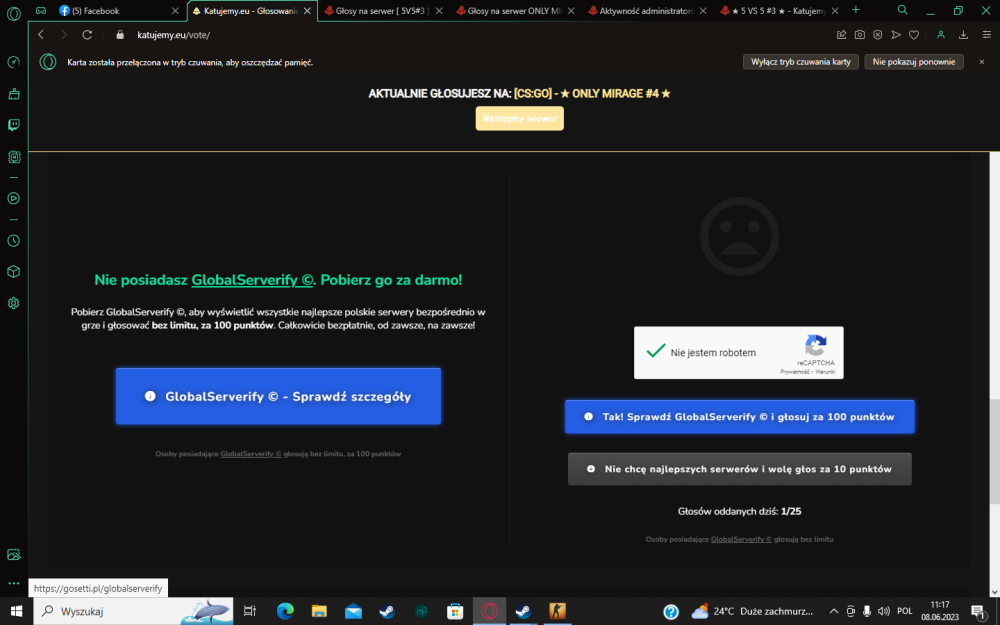This screenshot has width=1000, height=625.
Task: Open GX Corner gamepad icon
Action: pyautogui.click(x=41, y=10)
